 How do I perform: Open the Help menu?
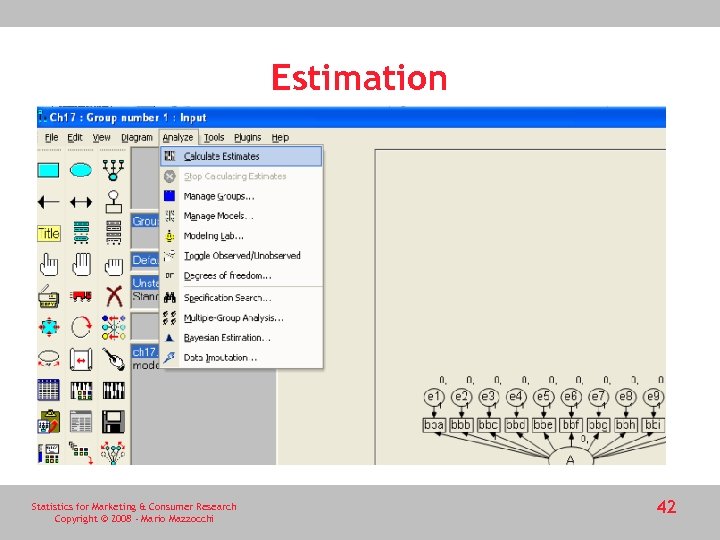point(280,137)
